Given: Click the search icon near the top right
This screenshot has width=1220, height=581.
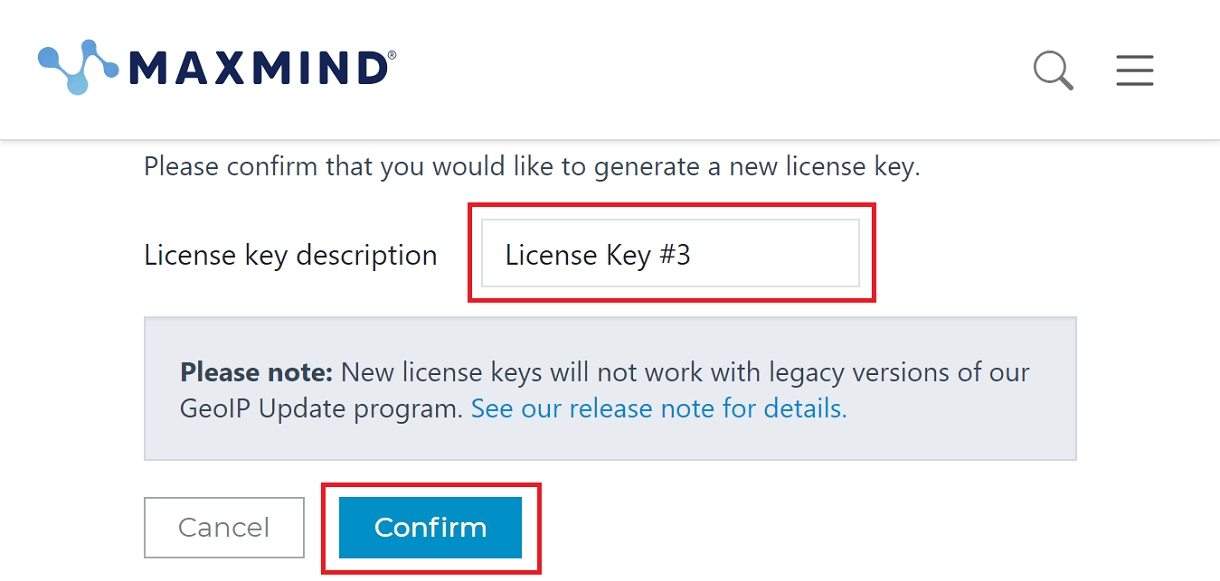Looking at the screenshot, I should point(1051,70).
